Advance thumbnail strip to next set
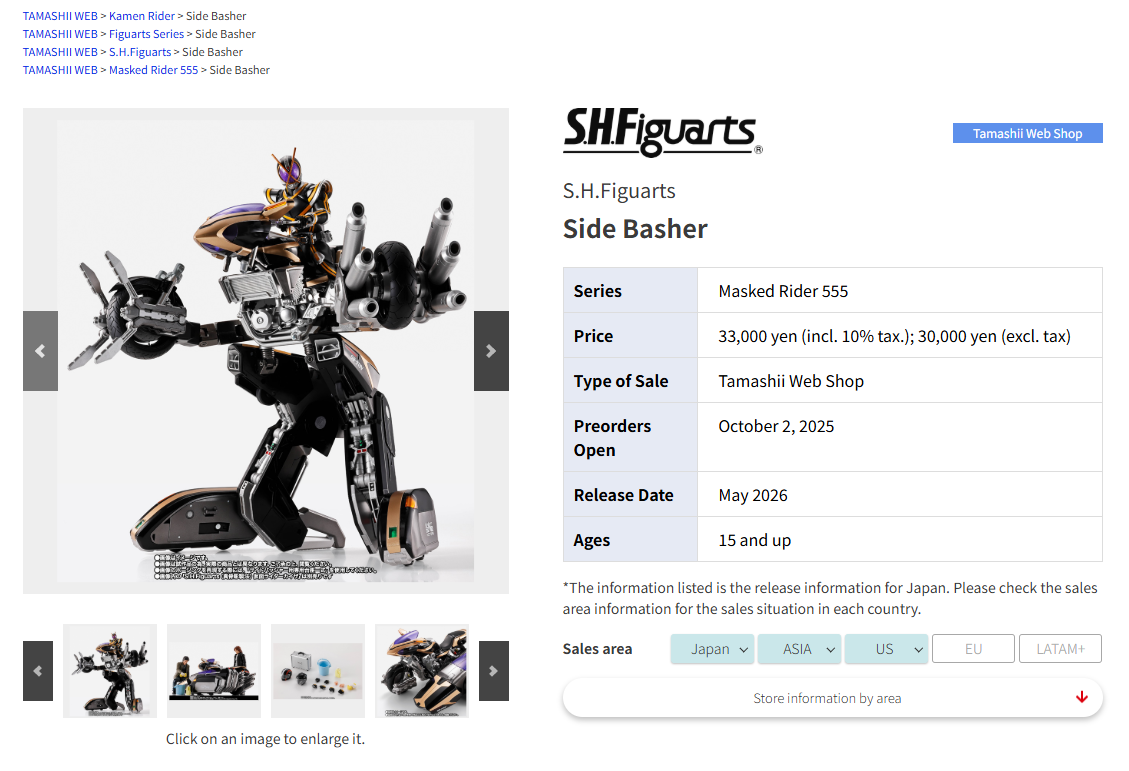This screenshot has width=1129, height=771. point(494,670)
